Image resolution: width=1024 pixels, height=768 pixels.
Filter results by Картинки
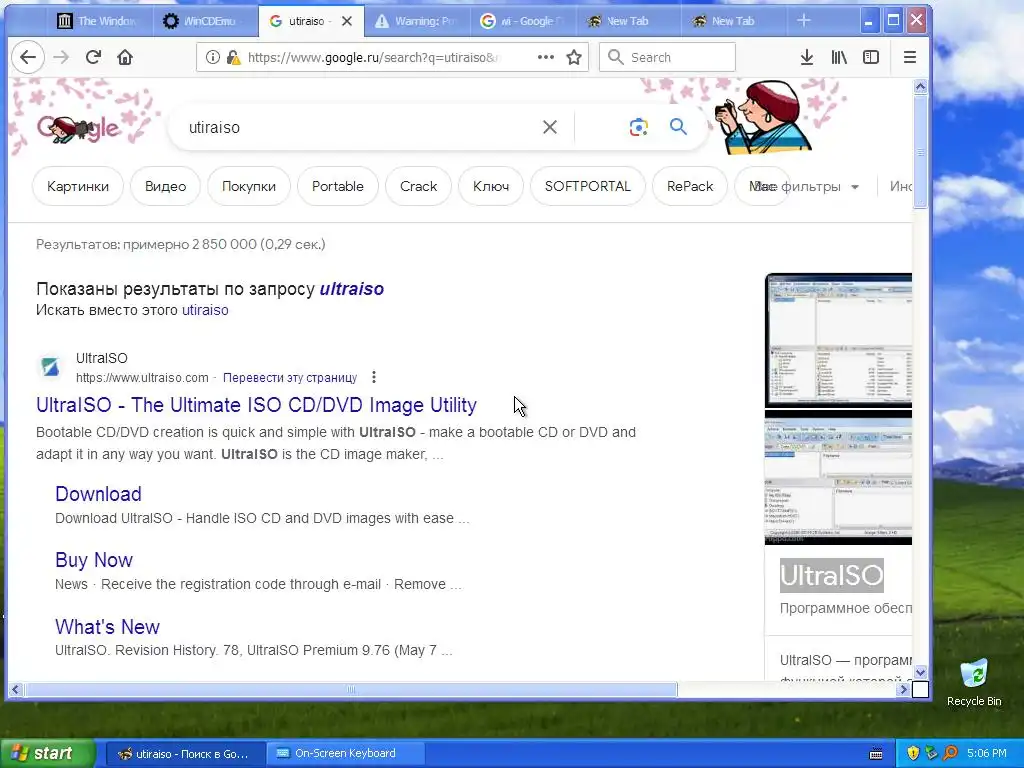pyautogui.click(x=78, y=186)
